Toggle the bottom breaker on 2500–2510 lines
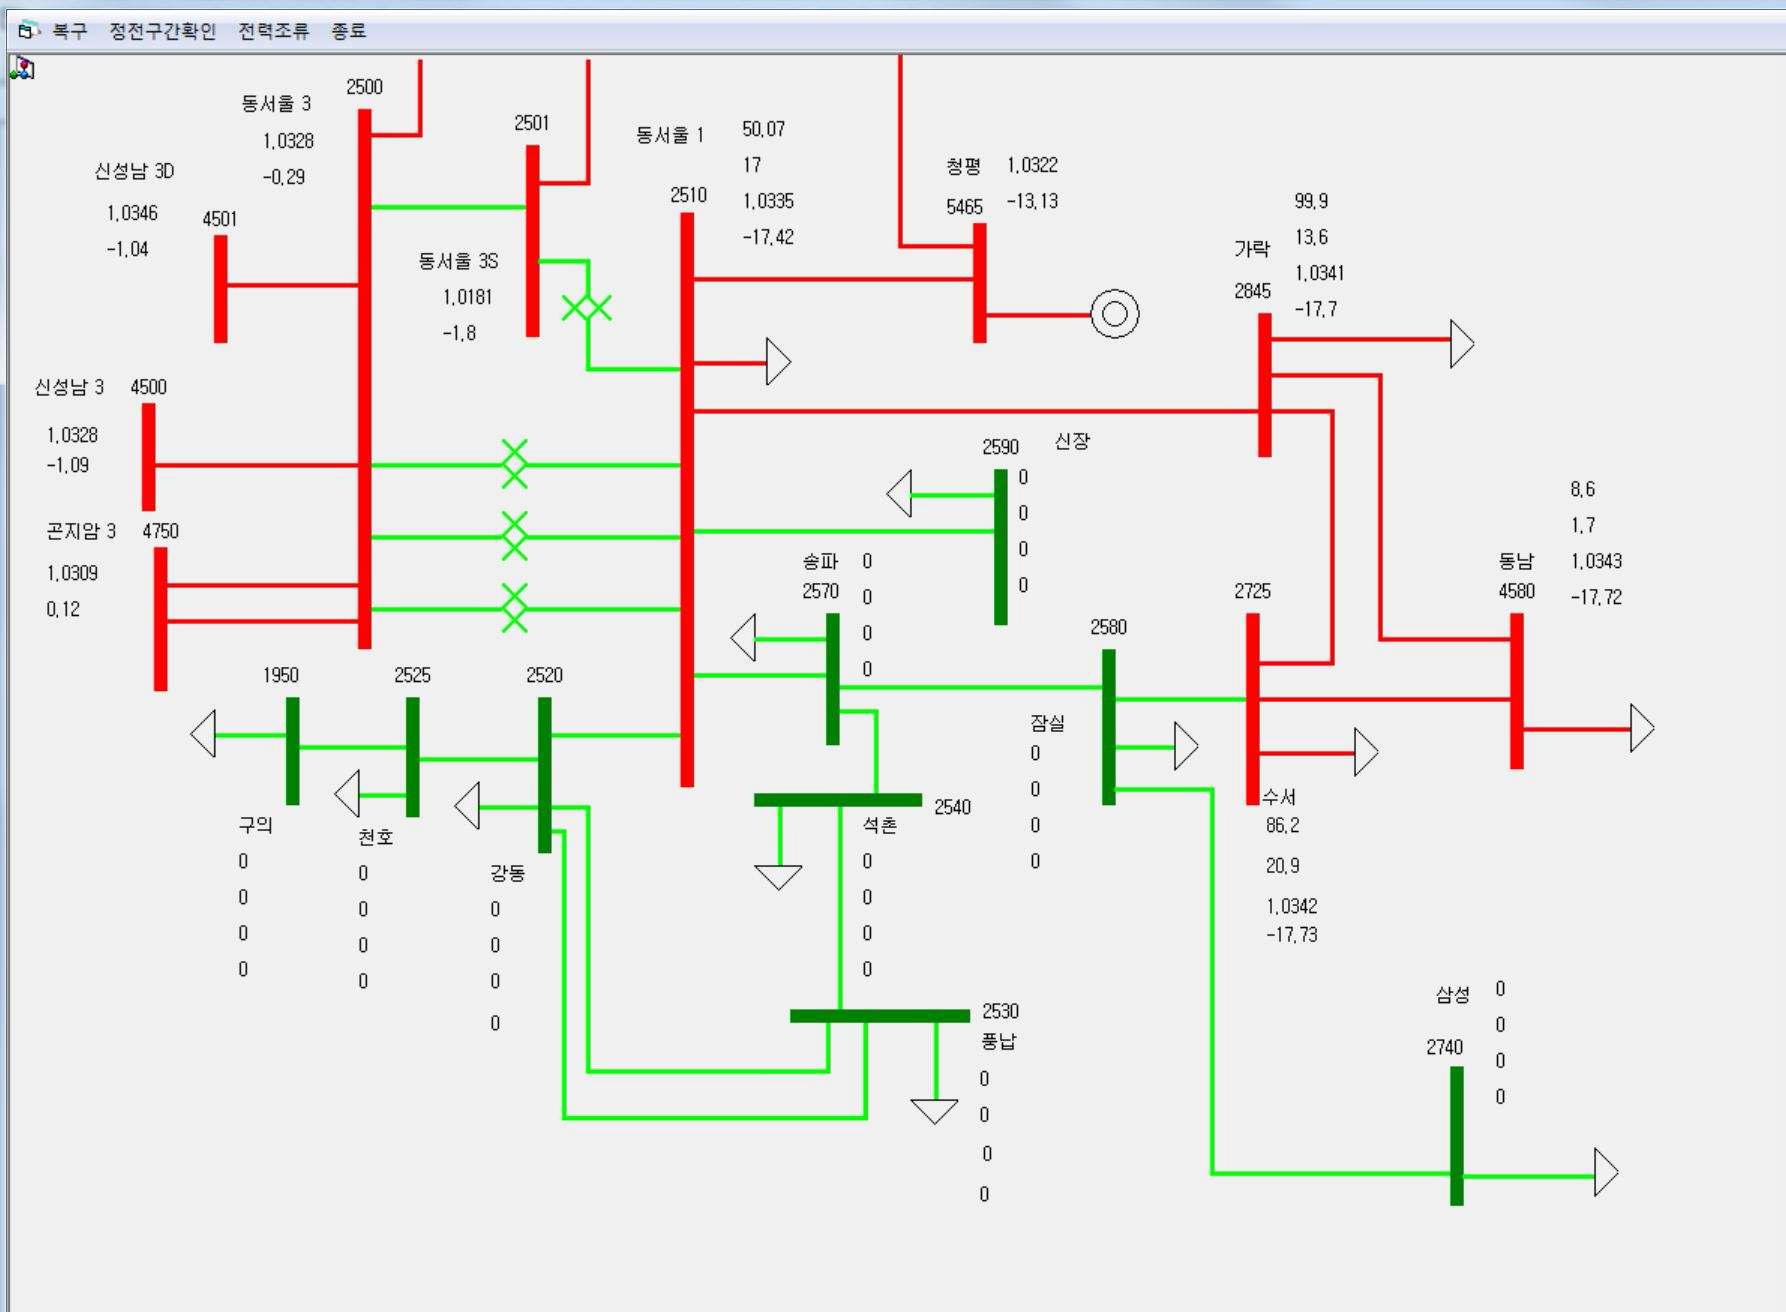 514,608
